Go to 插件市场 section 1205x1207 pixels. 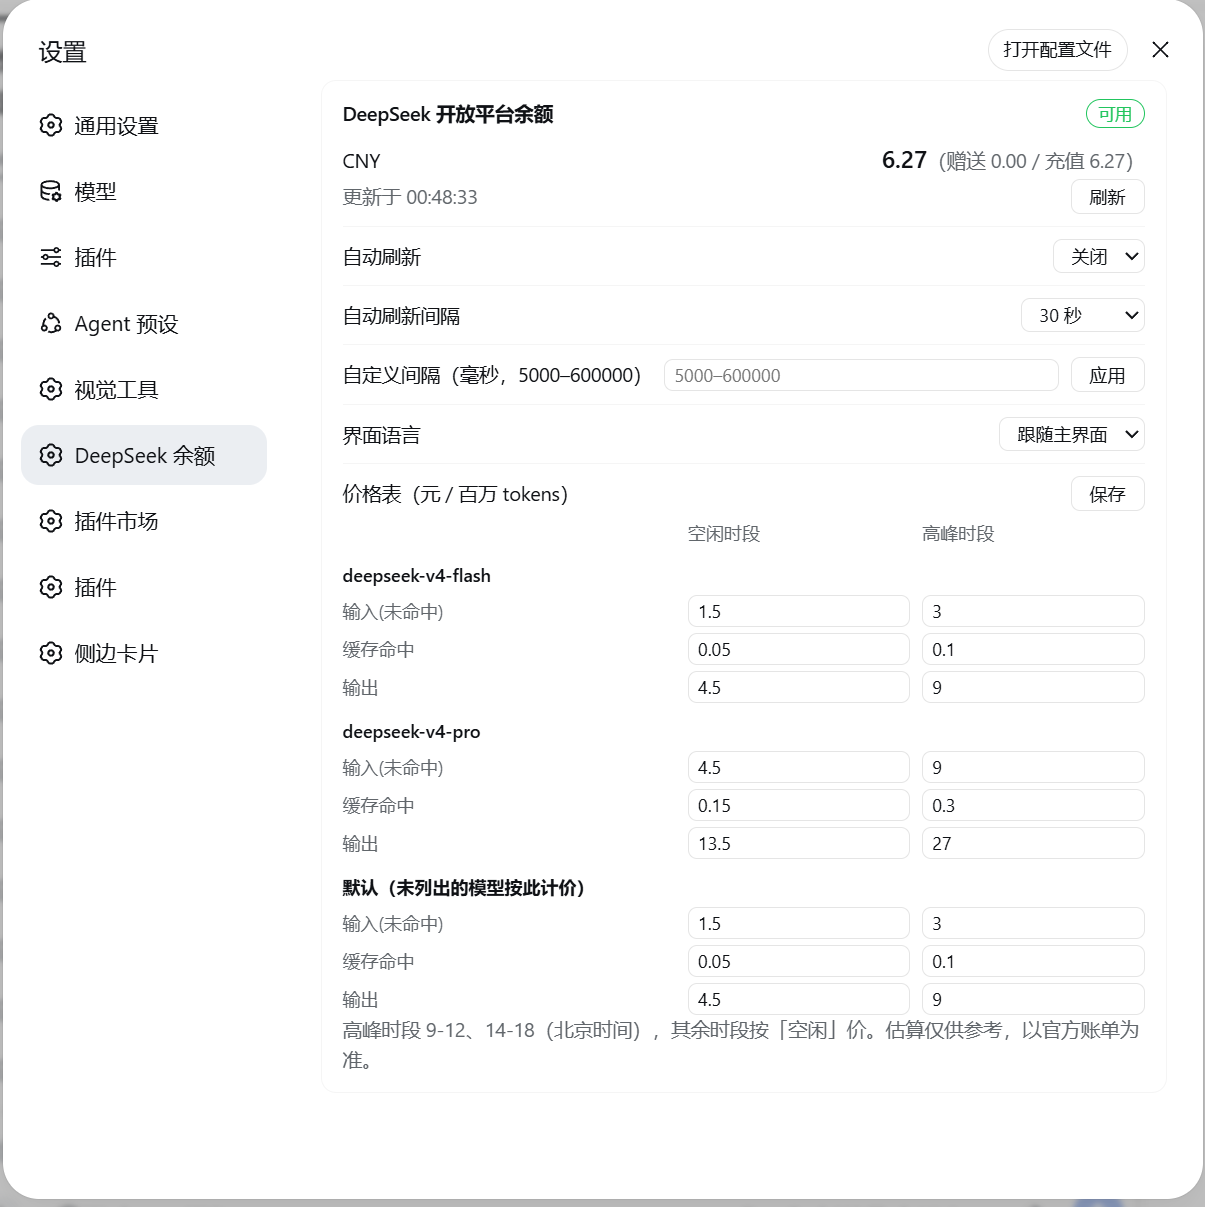pyautogui.click(x=144, y=521)
